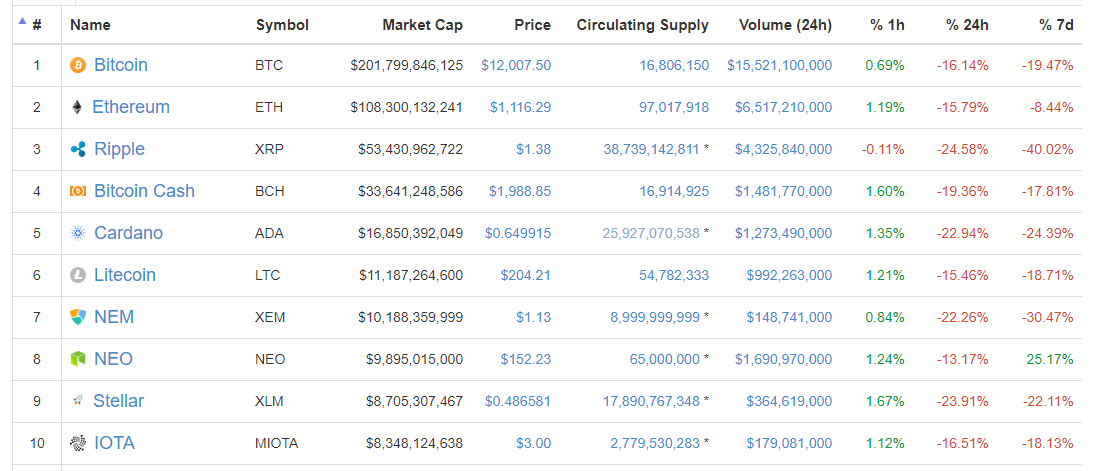Image resolution: width=1110 pixels, height=471 pixels.
Task: Click Cardano price $0.649915
Action: coord(518,233)
